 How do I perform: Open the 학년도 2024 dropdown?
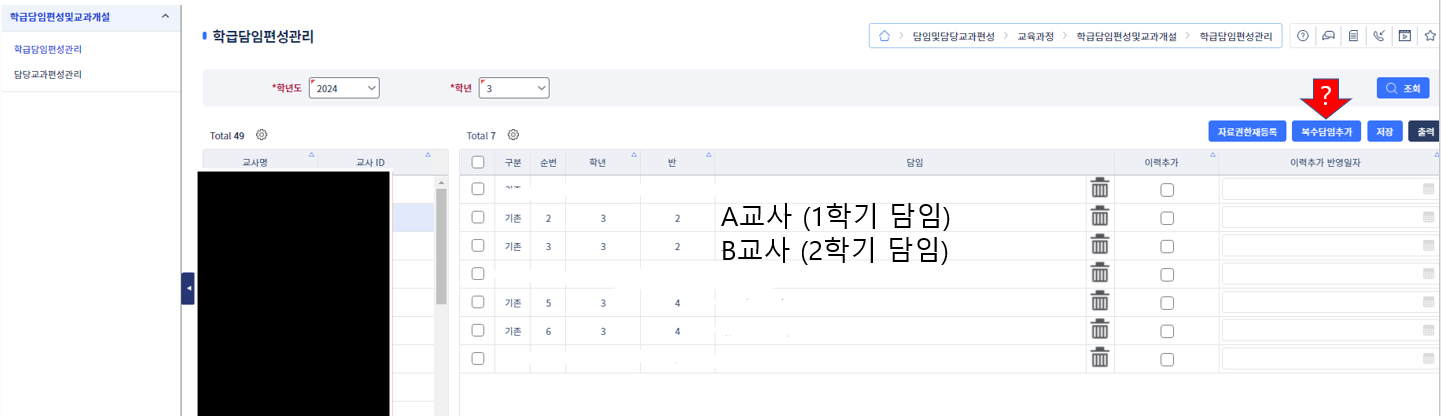coord(345,89)
